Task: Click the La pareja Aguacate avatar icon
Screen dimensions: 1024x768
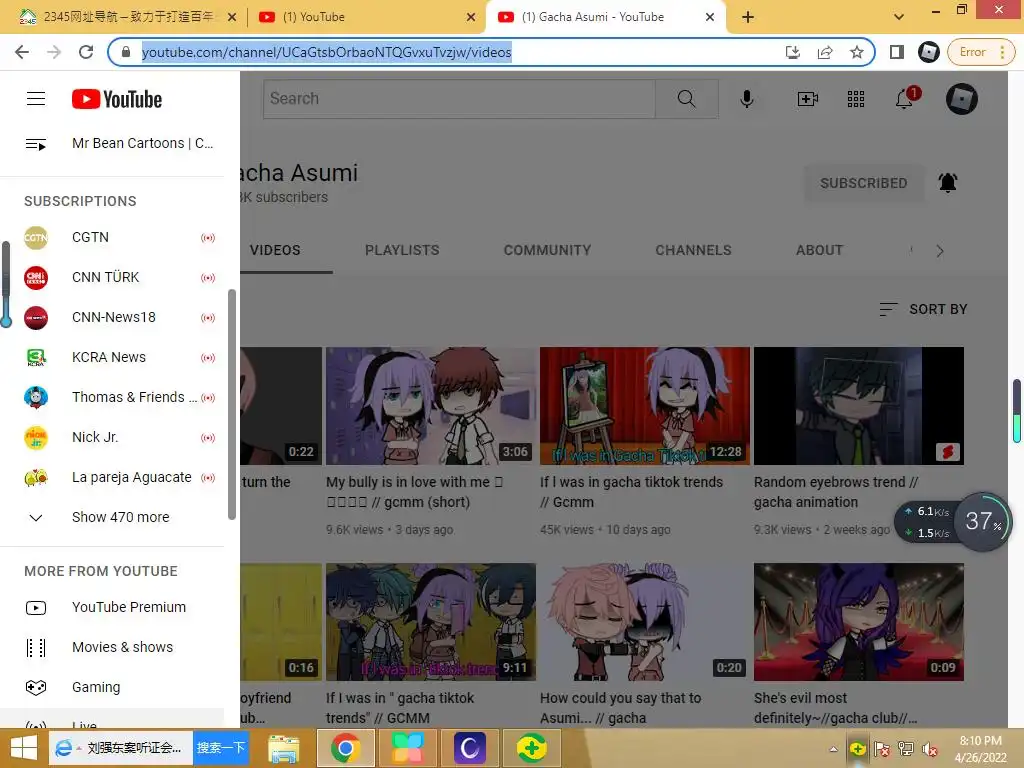Action: pyautogui.click(x=36, y=477)
